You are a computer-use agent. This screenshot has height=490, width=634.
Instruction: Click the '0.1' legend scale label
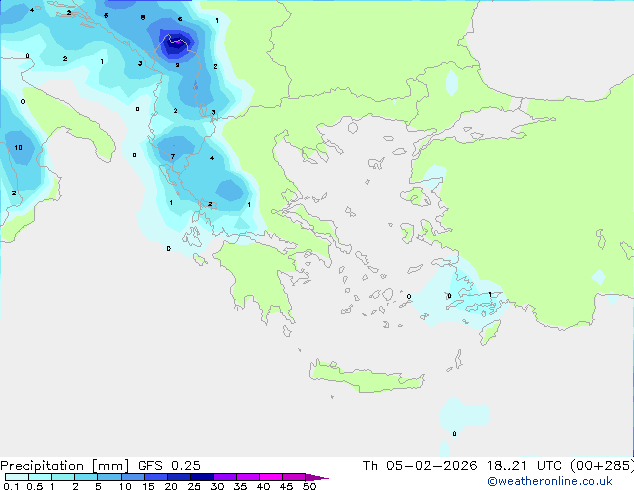pyautogui.click(x=11, y=486)
